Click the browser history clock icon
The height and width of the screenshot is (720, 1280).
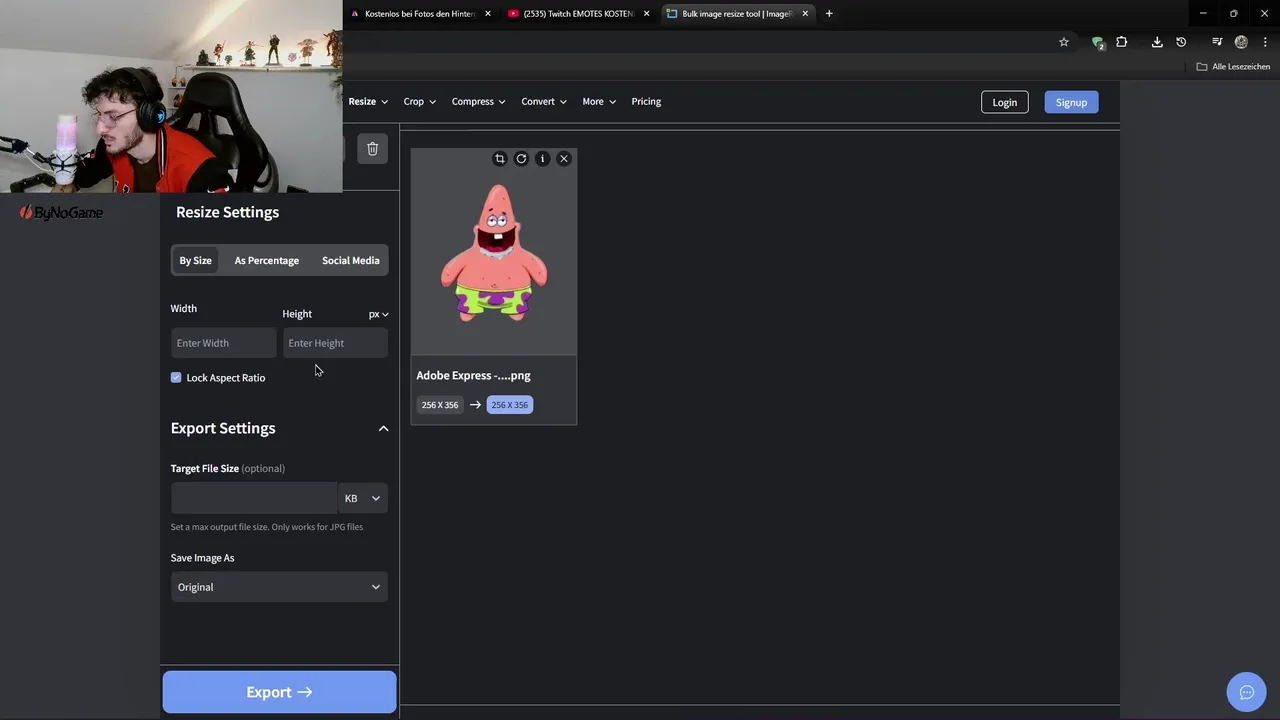pos(1181,42)
